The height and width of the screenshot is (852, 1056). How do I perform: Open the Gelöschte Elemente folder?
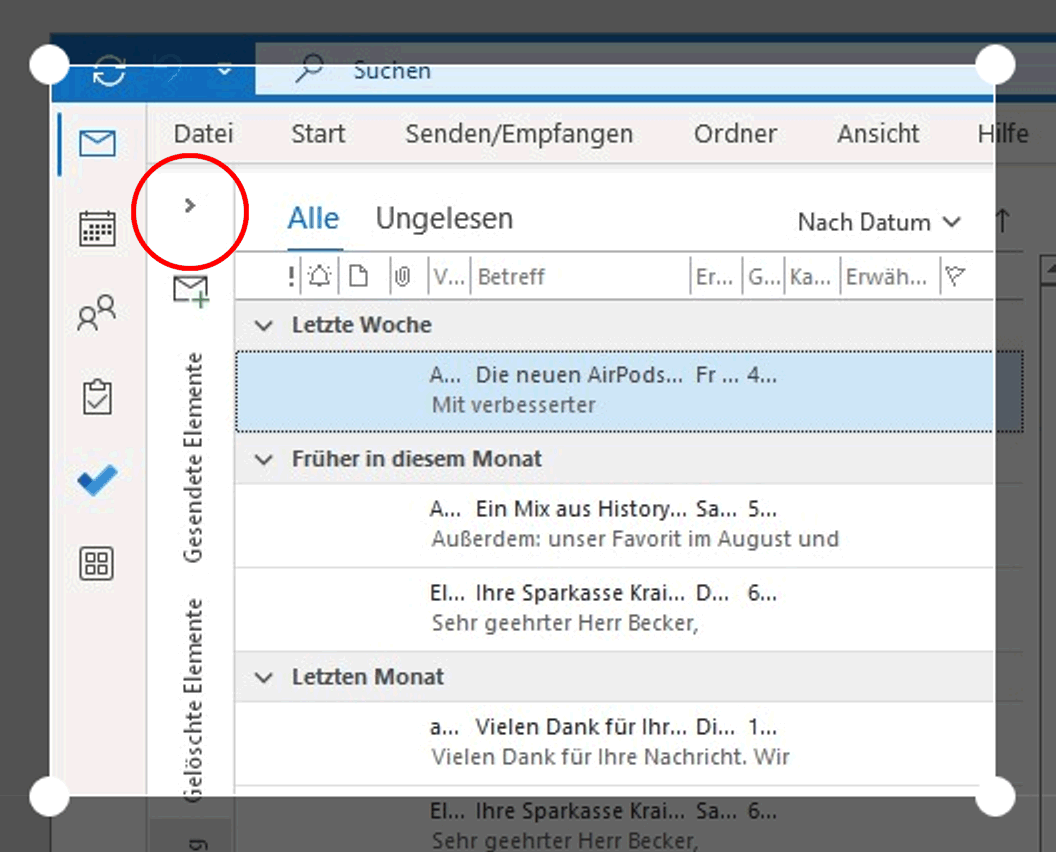point(193,700)
